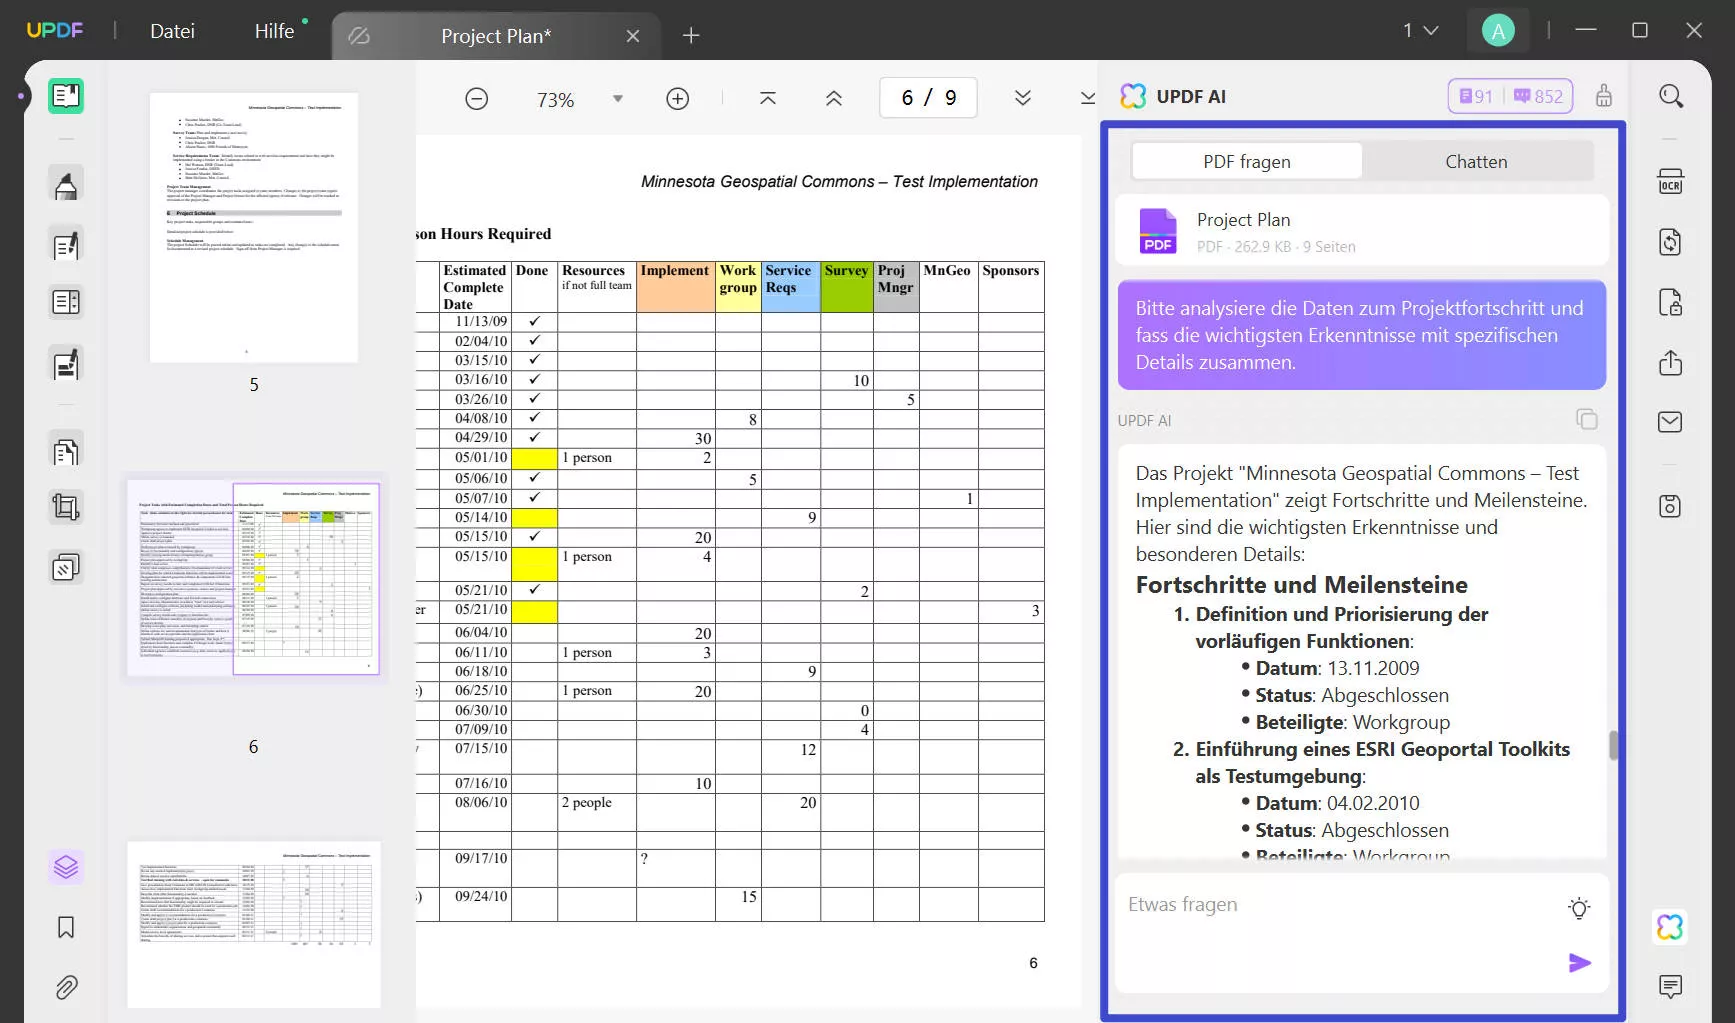View the AI credits counter 91 / 852
Screen dimensions: 1735x1023
(1510, 96)
